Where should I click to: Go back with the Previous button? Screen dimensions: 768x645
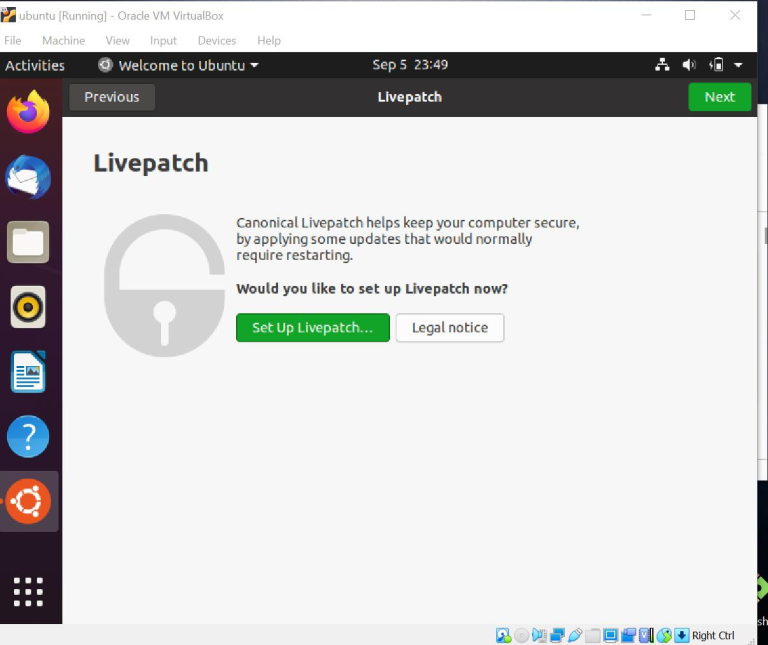click(111, 97)
